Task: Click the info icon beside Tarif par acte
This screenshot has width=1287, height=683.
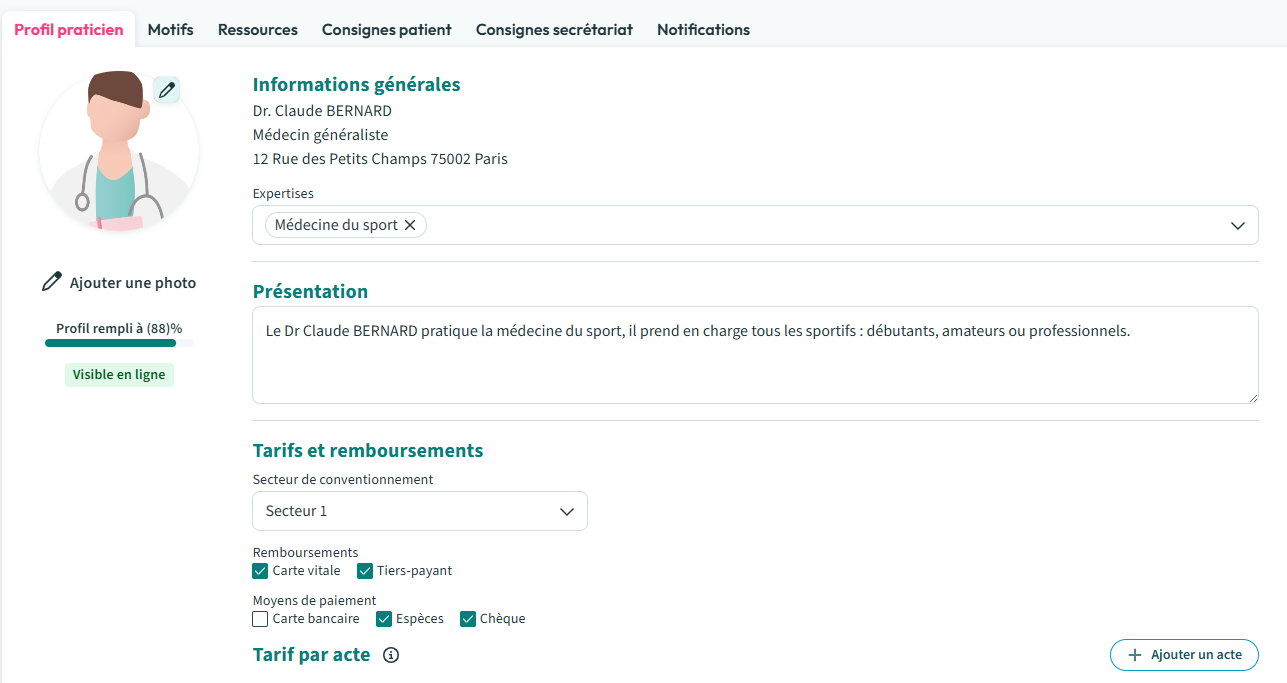Action: coord(391,656)
